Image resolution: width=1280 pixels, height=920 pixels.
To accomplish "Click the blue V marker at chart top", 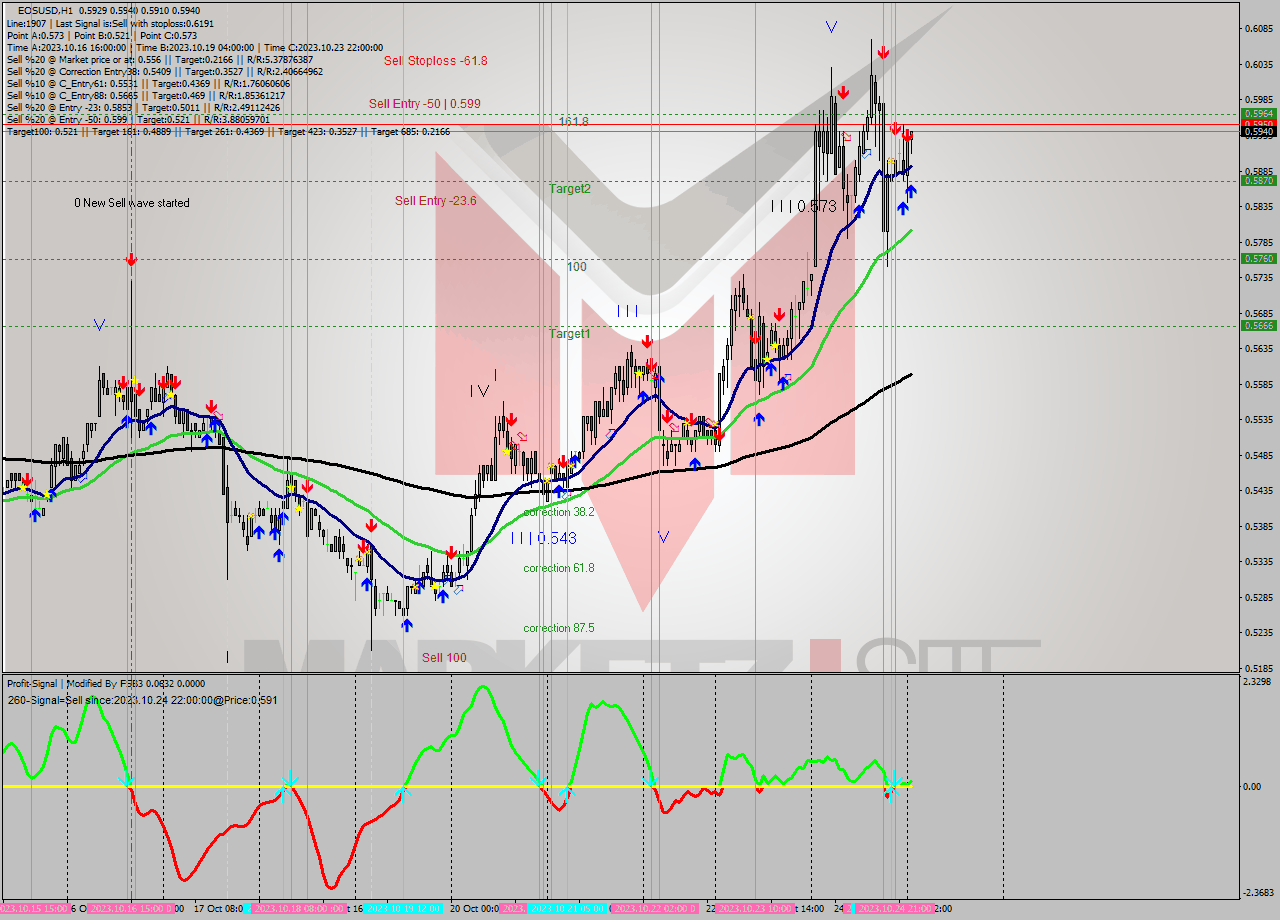I will (831, 27).
